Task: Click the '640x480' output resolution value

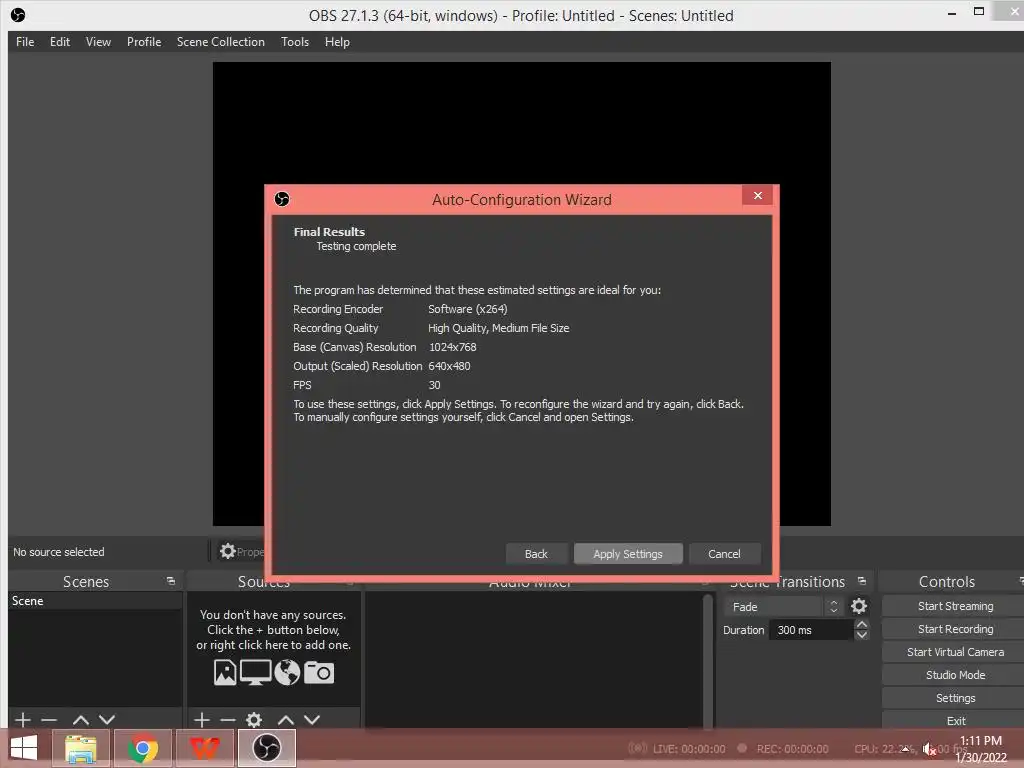Action: 449,366
